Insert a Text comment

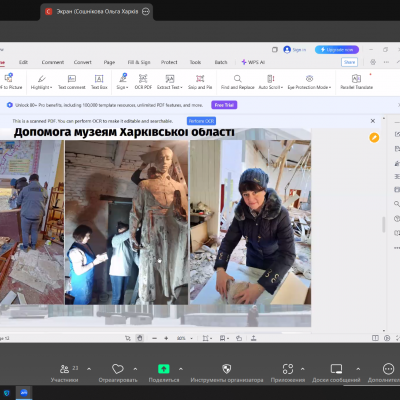(72, 82)
